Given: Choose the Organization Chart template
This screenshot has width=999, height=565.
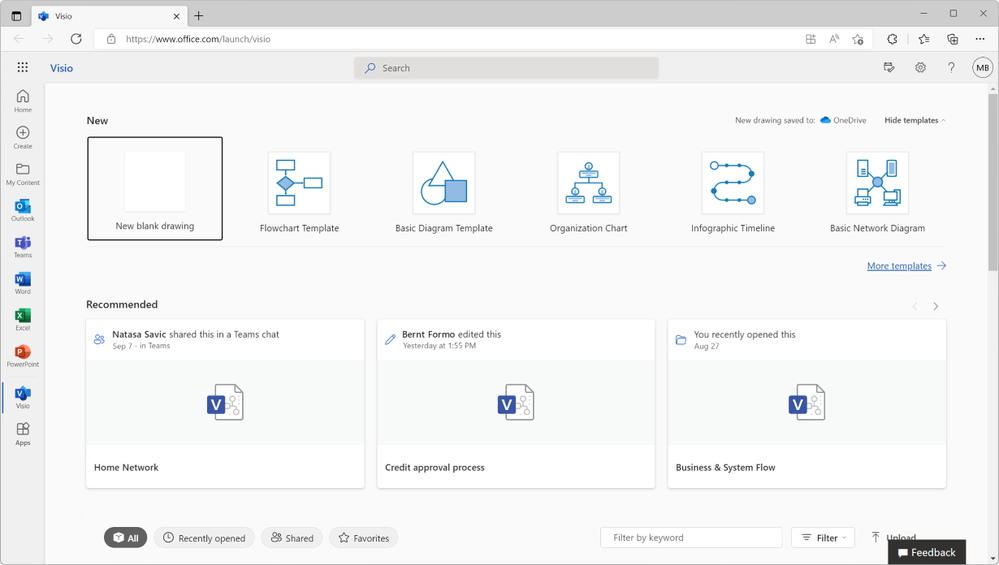Looking at the screenshot, I should (x=589, y=192).
